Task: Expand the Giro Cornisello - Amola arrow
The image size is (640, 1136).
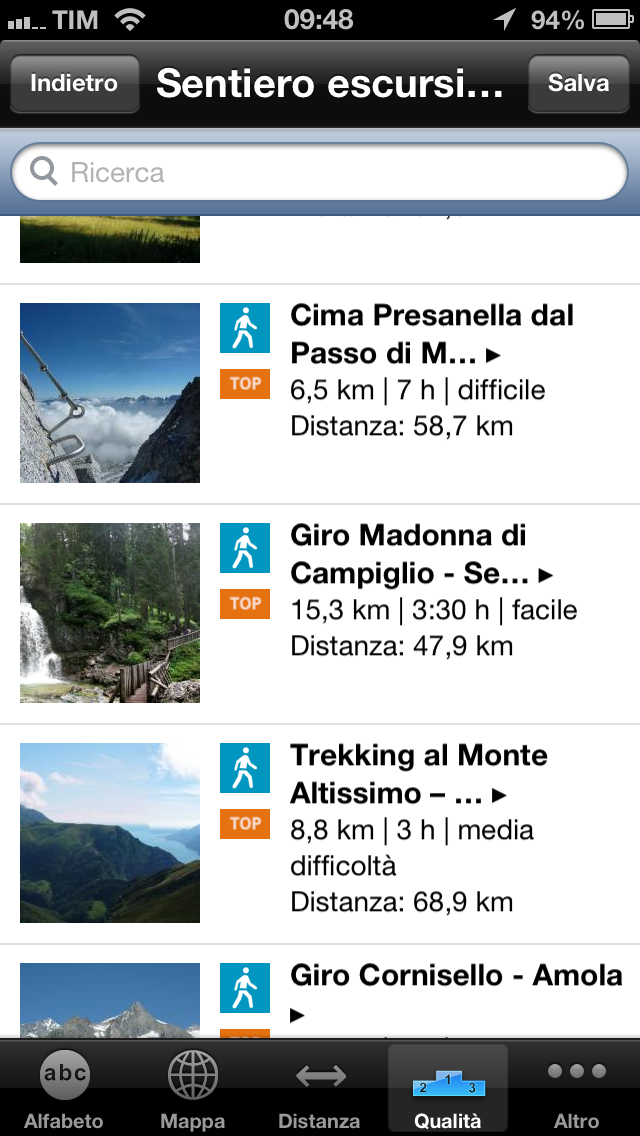Action: pyautogui.click(x=297, y=1015)
